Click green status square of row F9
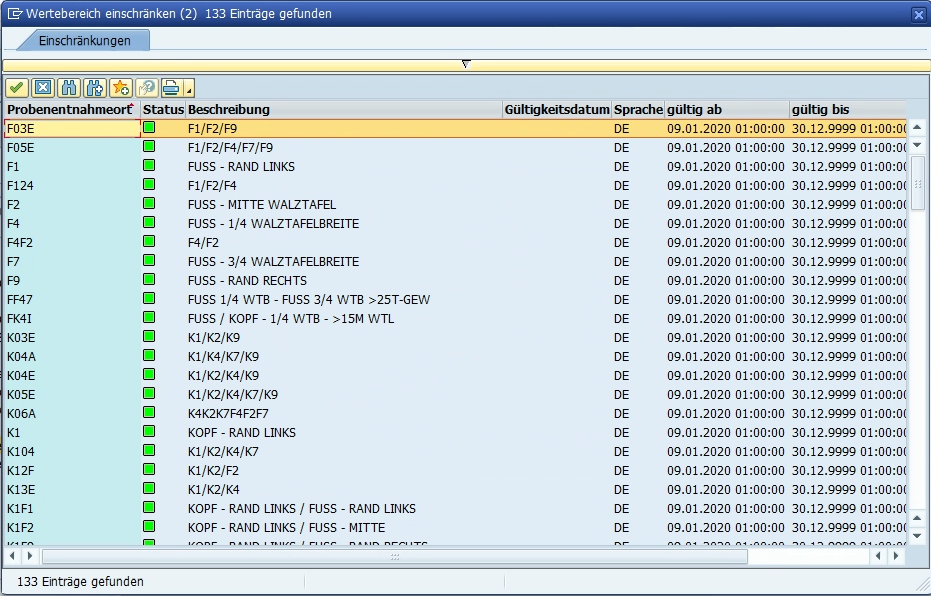The height and width of the screenshot is (596, 931). pos(149,280)
